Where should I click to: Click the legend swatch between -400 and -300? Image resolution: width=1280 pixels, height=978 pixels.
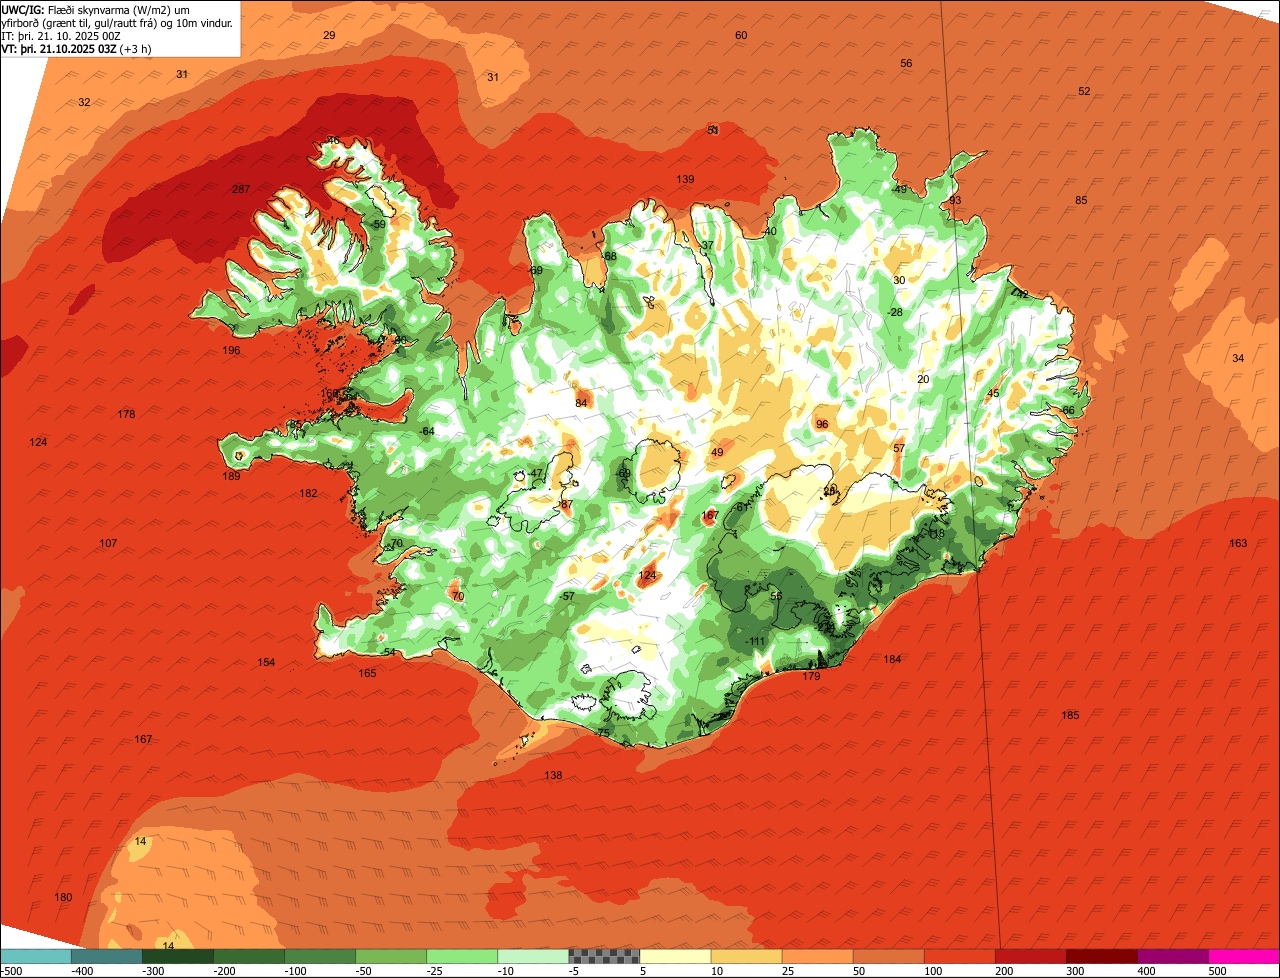[107, 956]
